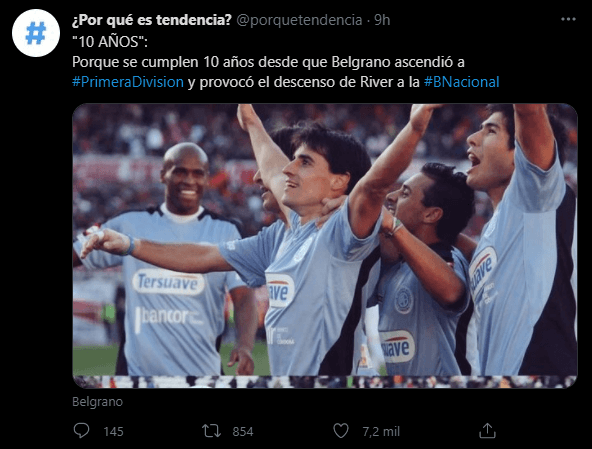Open the three-dot more options menu
The image size is (592, 449).
(568, 19)
